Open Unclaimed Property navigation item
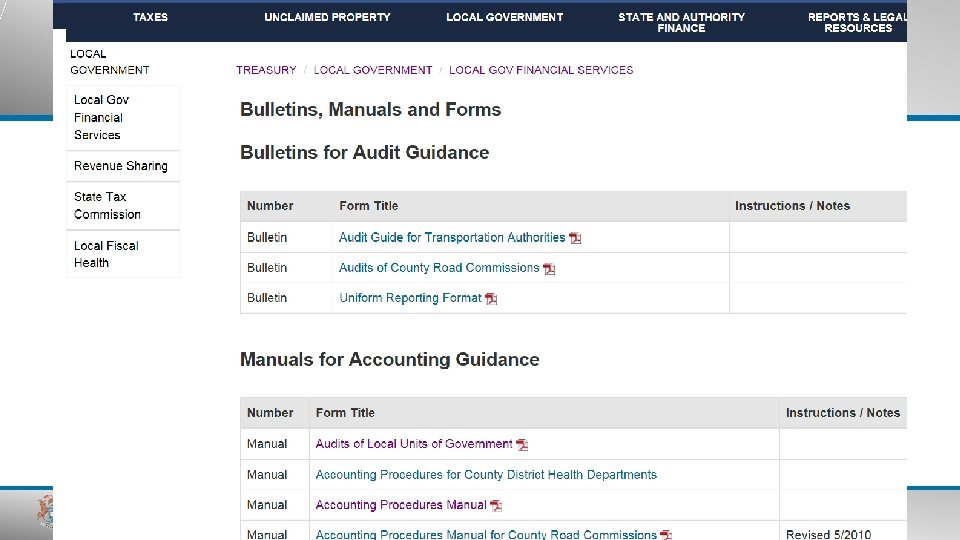 [327, 17]
